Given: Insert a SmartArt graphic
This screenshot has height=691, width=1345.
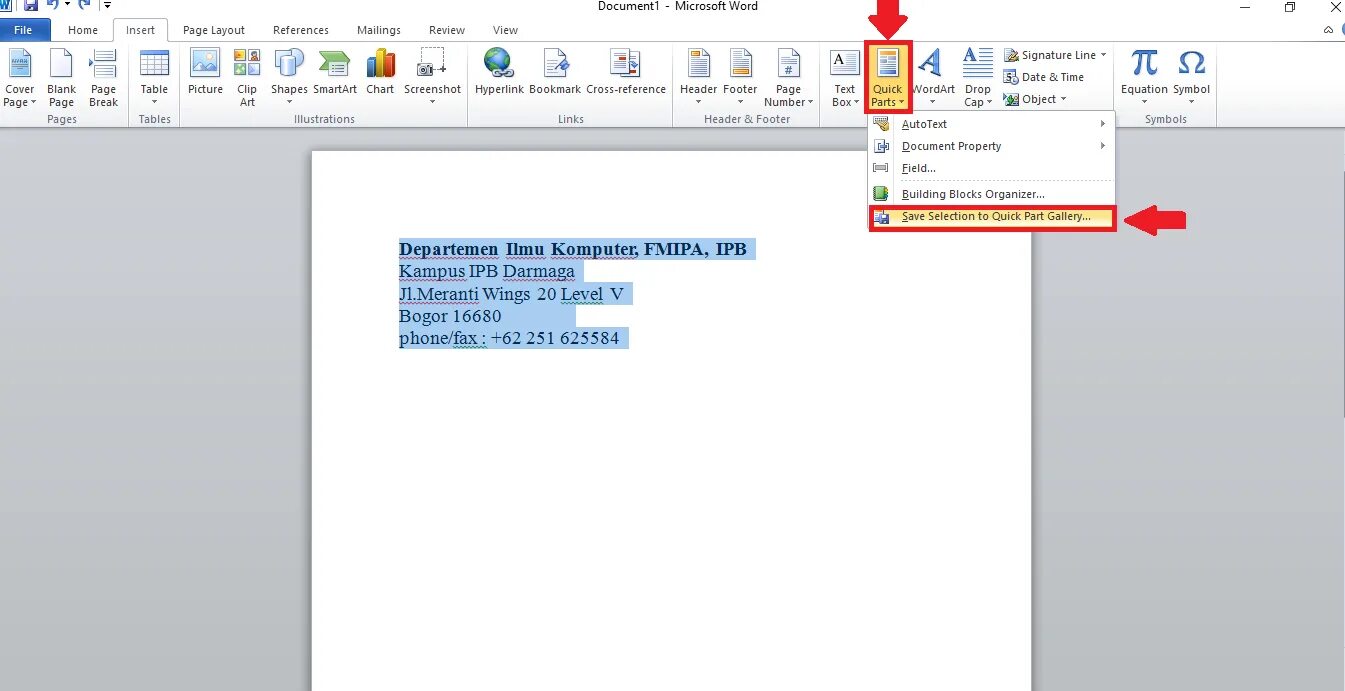Looking at the screenshot, I should coord(335,72).
